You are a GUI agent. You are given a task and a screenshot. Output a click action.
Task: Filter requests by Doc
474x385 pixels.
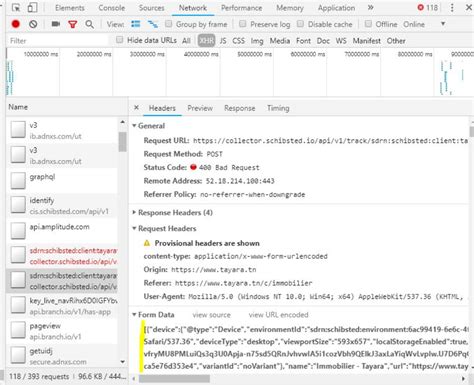(x=323, y=41)
